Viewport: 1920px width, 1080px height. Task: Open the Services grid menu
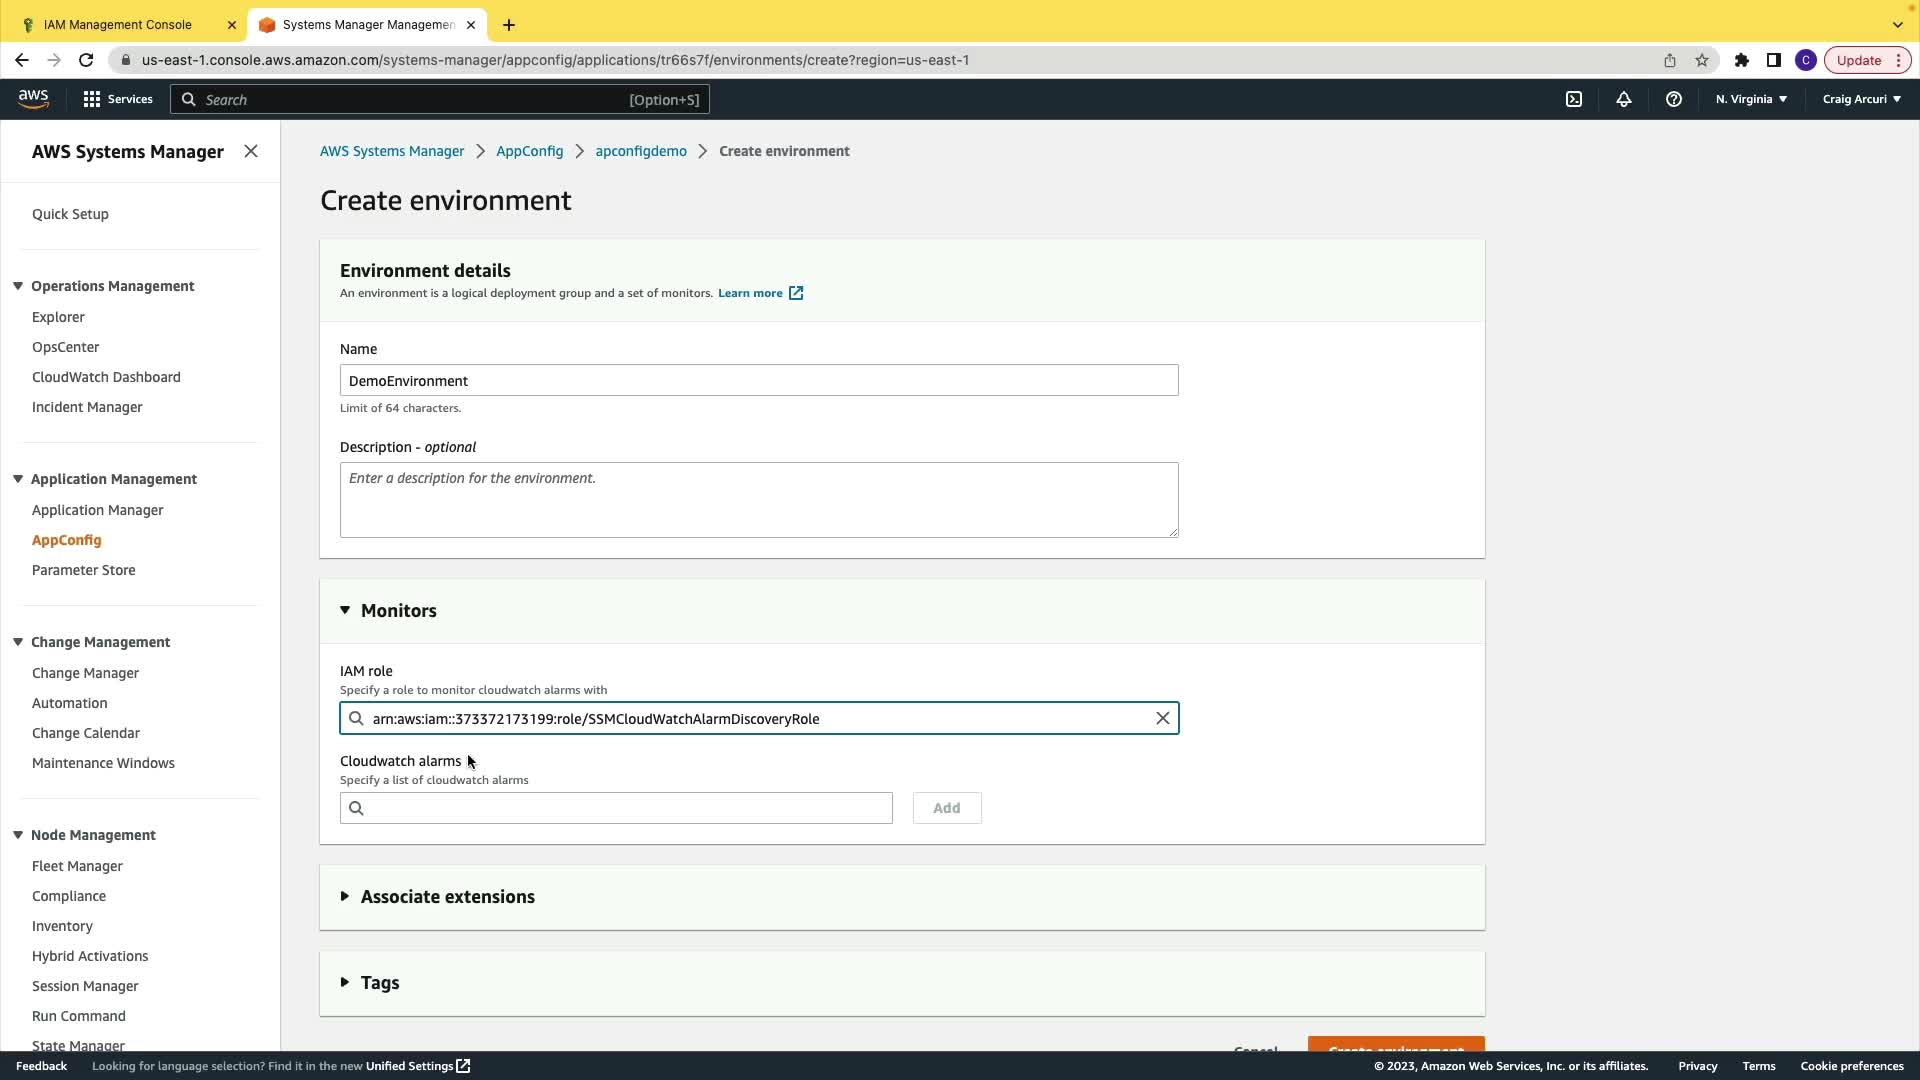[x=117, y=99]
